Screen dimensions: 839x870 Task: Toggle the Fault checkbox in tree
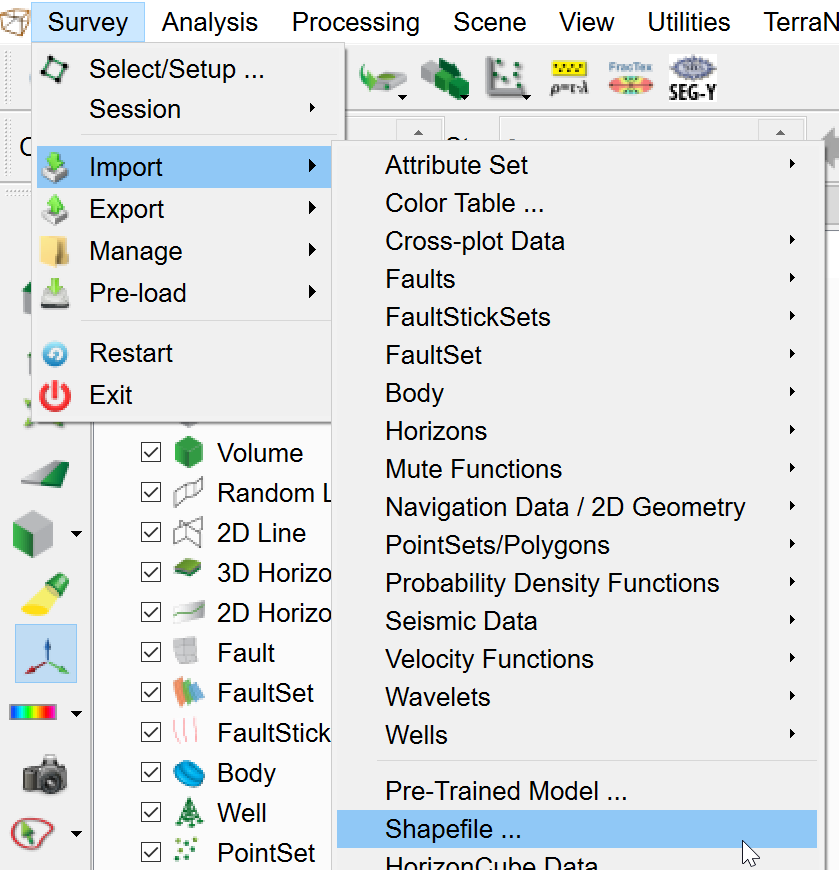click(x=151, y=653)
